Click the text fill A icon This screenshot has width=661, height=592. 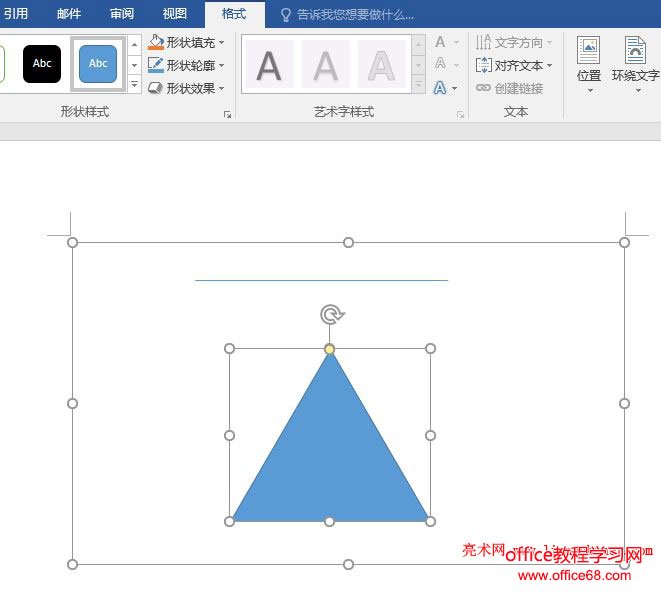(x=440, y=42)
